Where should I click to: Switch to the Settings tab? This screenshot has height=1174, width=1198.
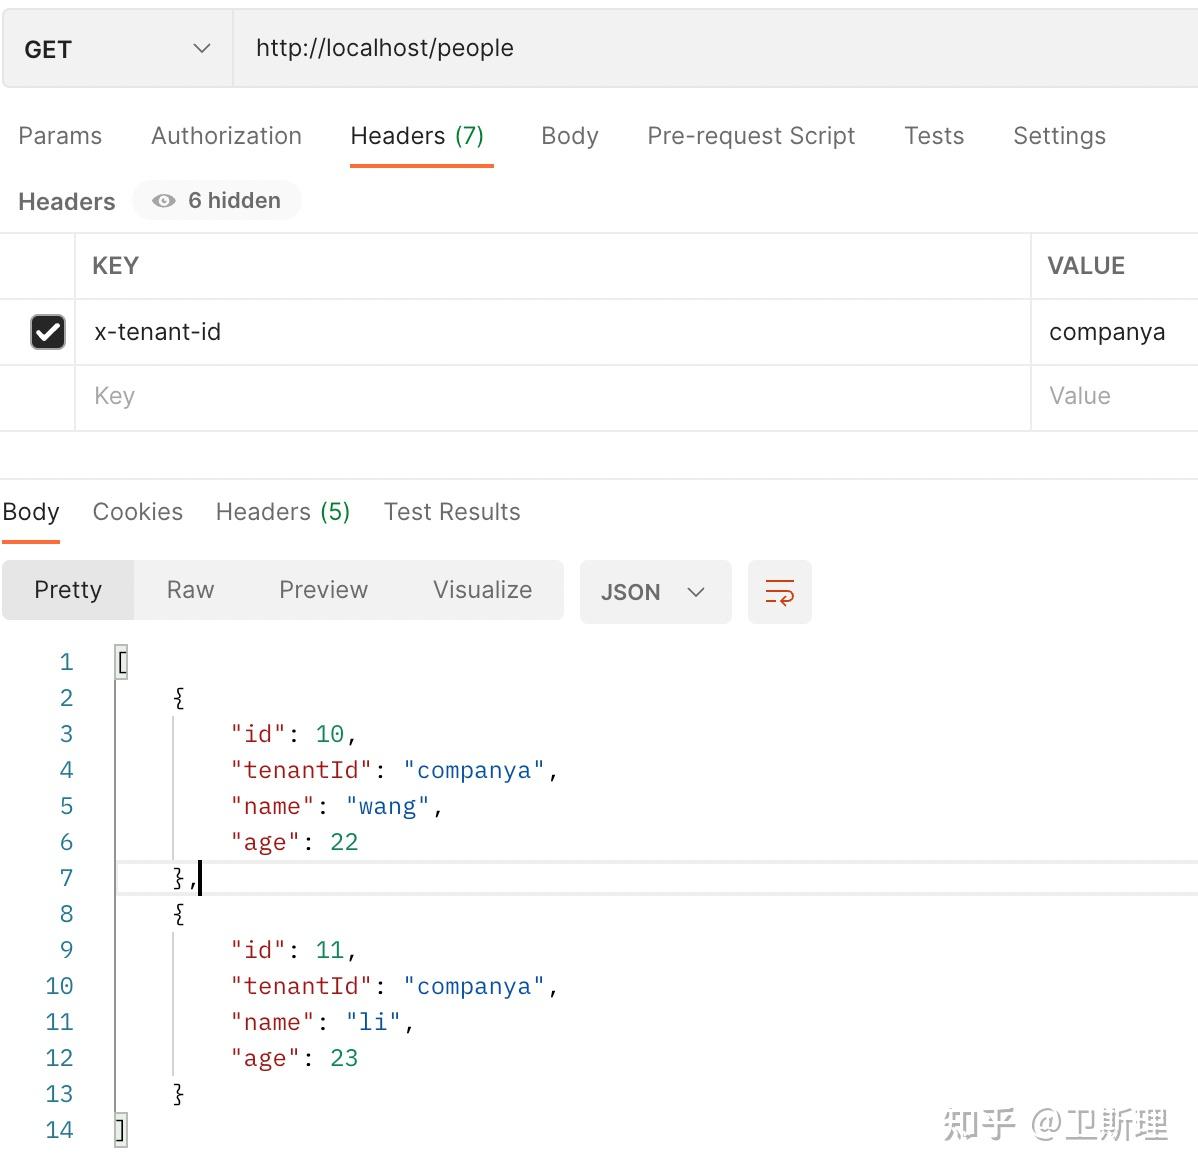1059,135
